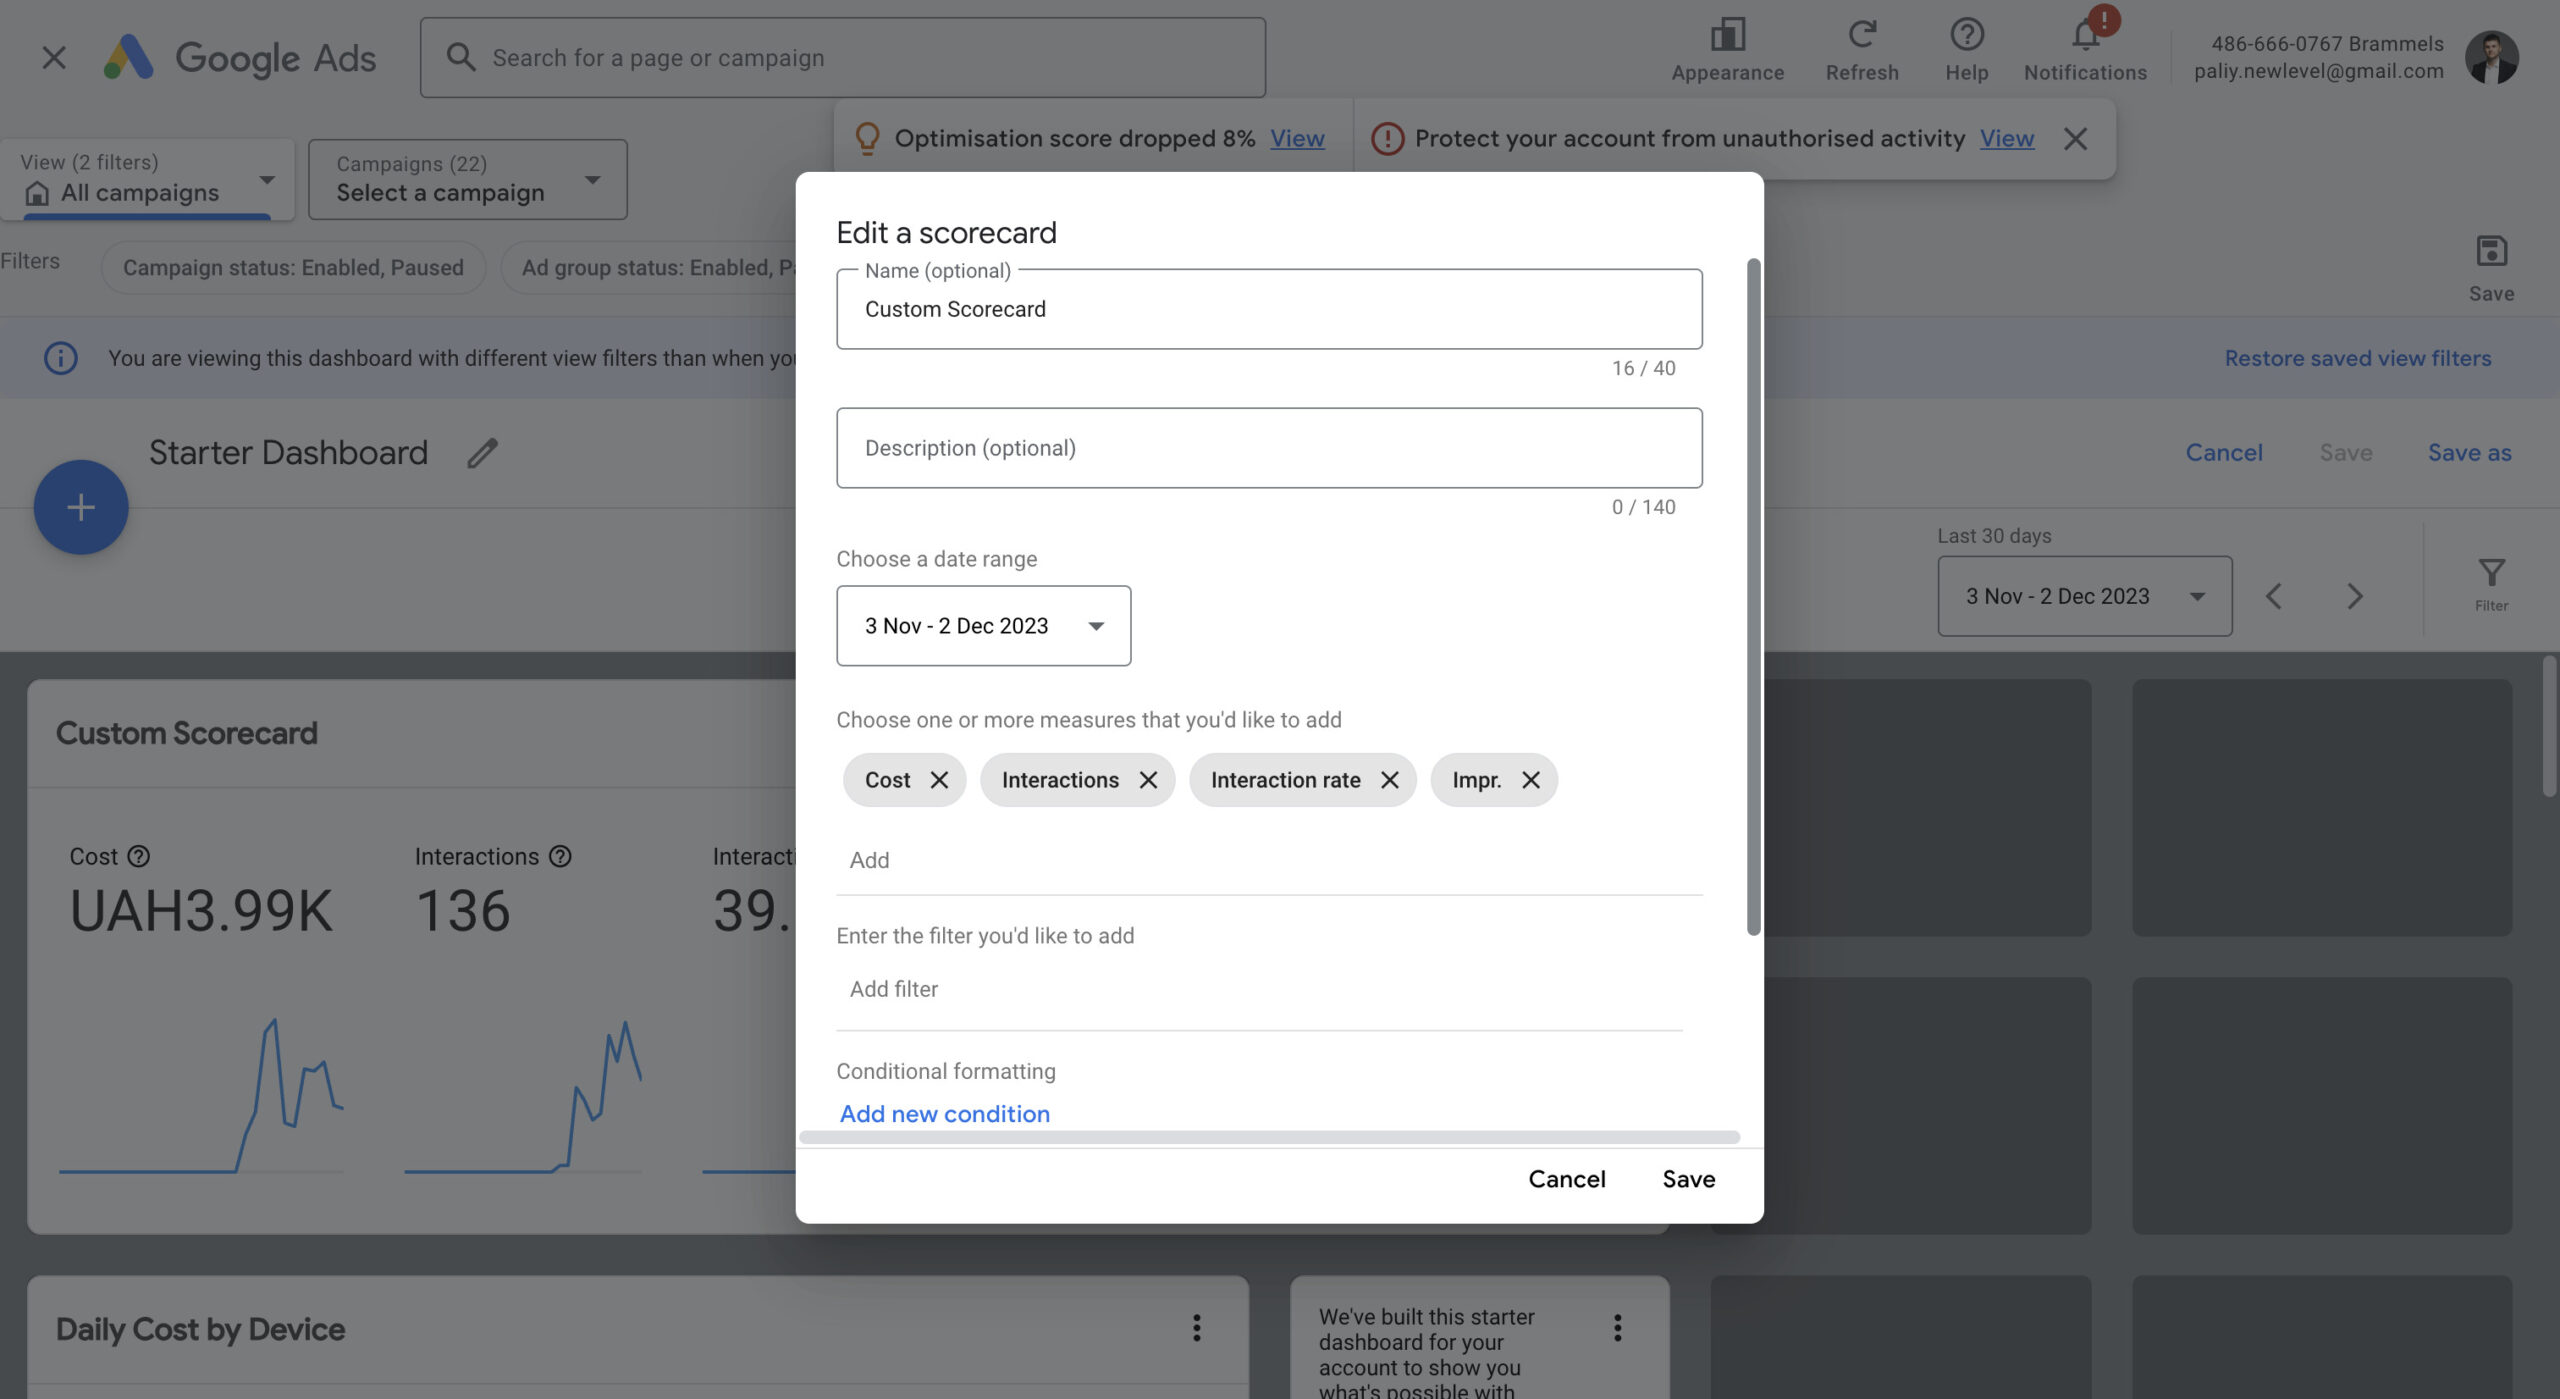Edit Starter Dashboard name pencil icon

(482, 453)
